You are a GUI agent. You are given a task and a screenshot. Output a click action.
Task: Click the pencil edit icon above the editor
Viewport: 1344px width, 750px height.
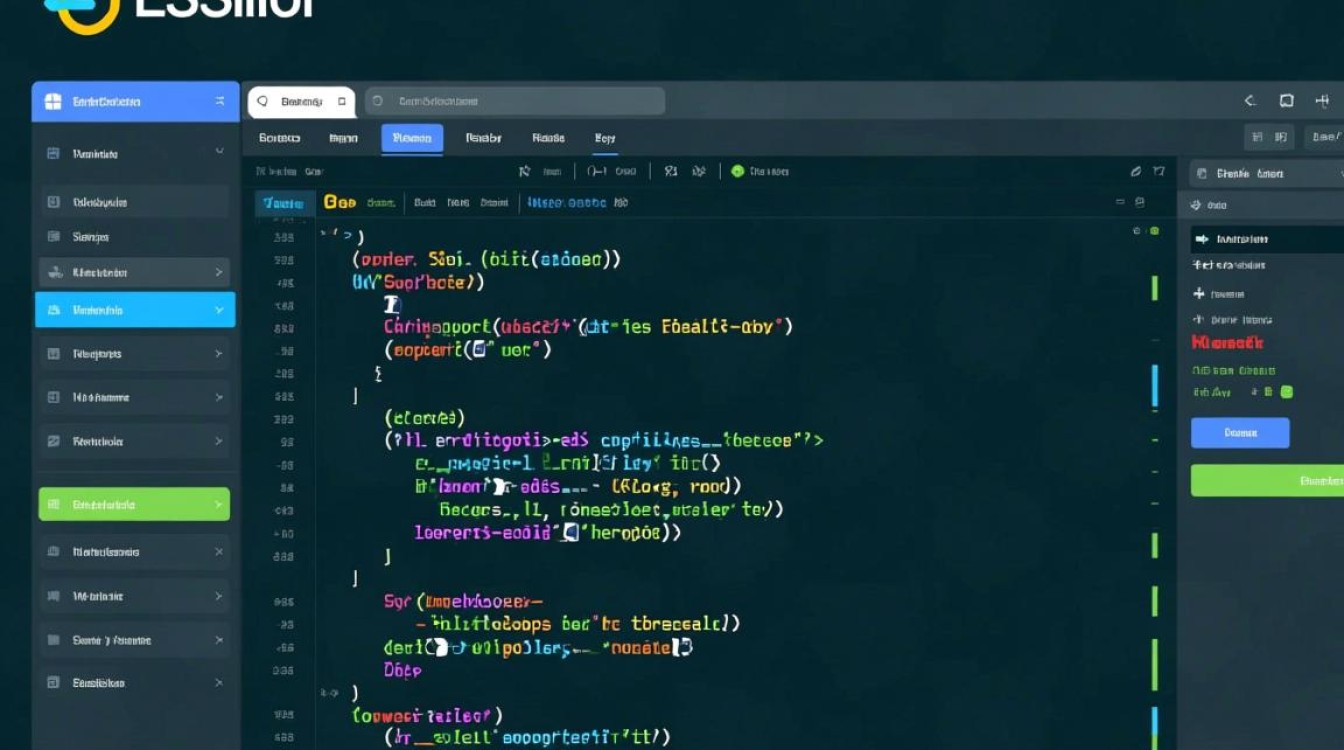1136,171
